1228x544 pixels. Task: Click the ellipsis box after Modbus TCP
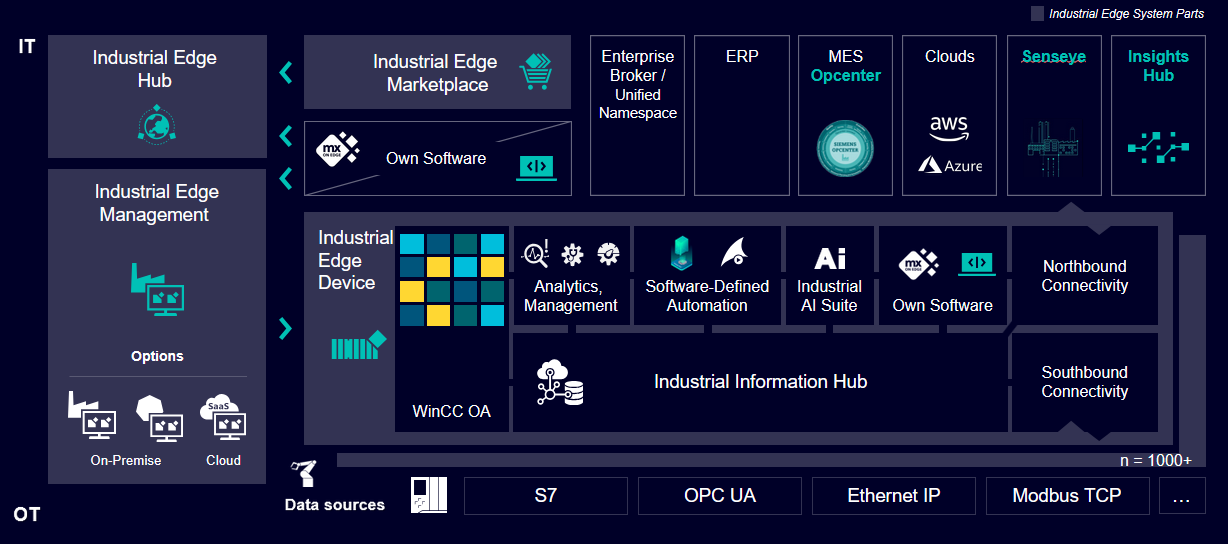coord(1181,495)
